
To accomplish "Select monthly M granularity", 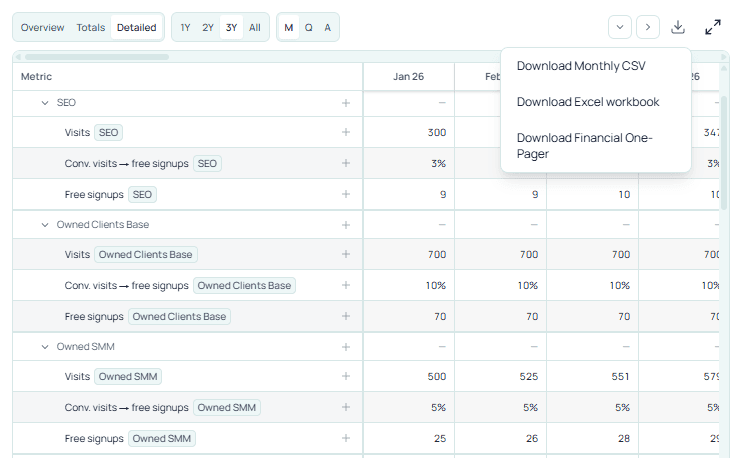I will 289,27.
